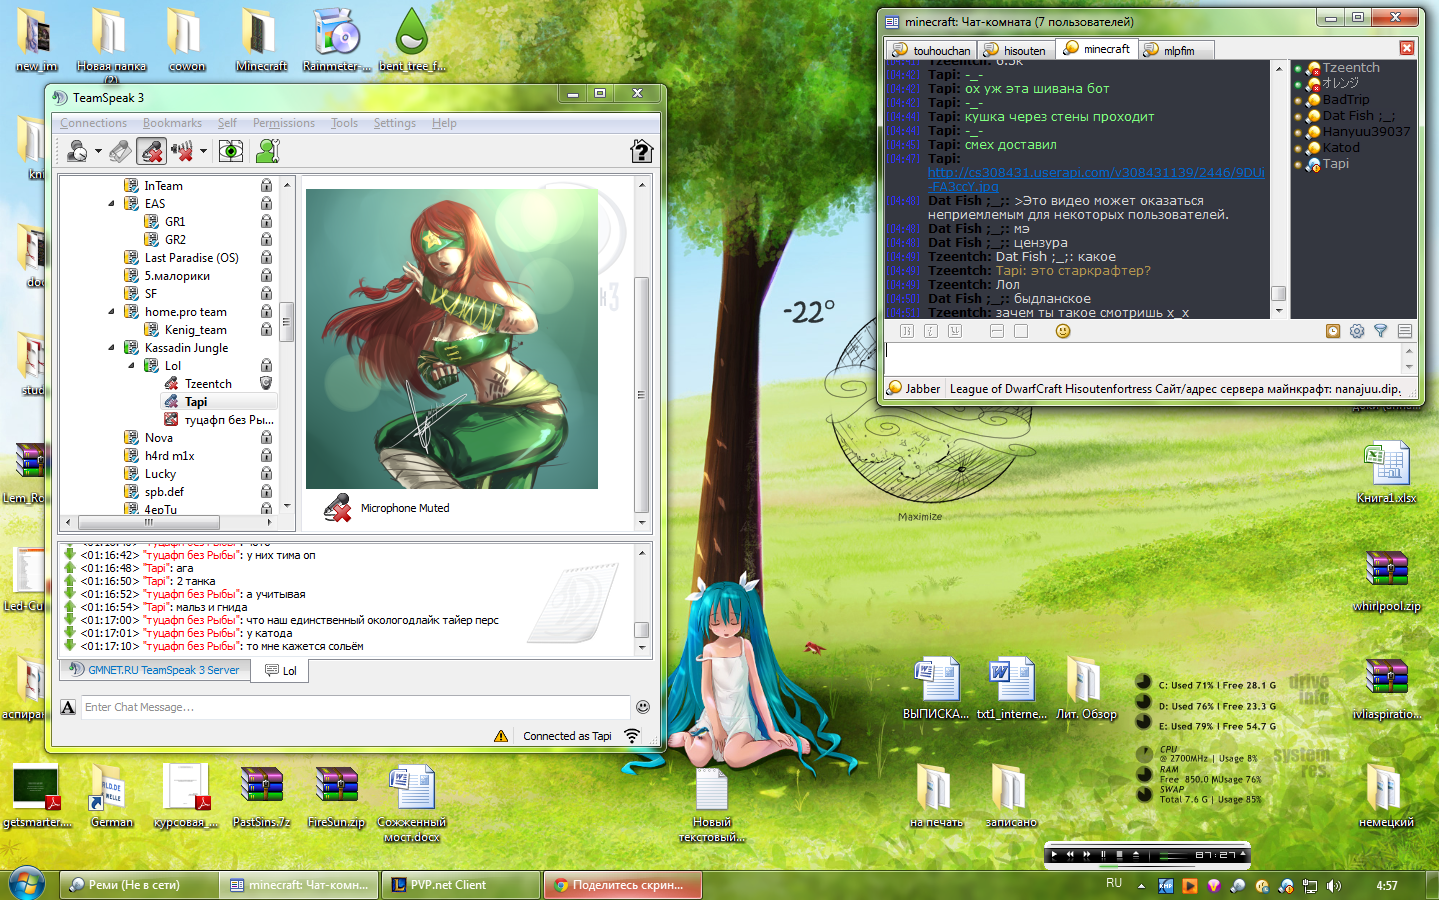Image resolution: width=1439 pixels, height=900 pixels.
Task: Collapse the home.pro team channel node
Action: coord(111,311)
